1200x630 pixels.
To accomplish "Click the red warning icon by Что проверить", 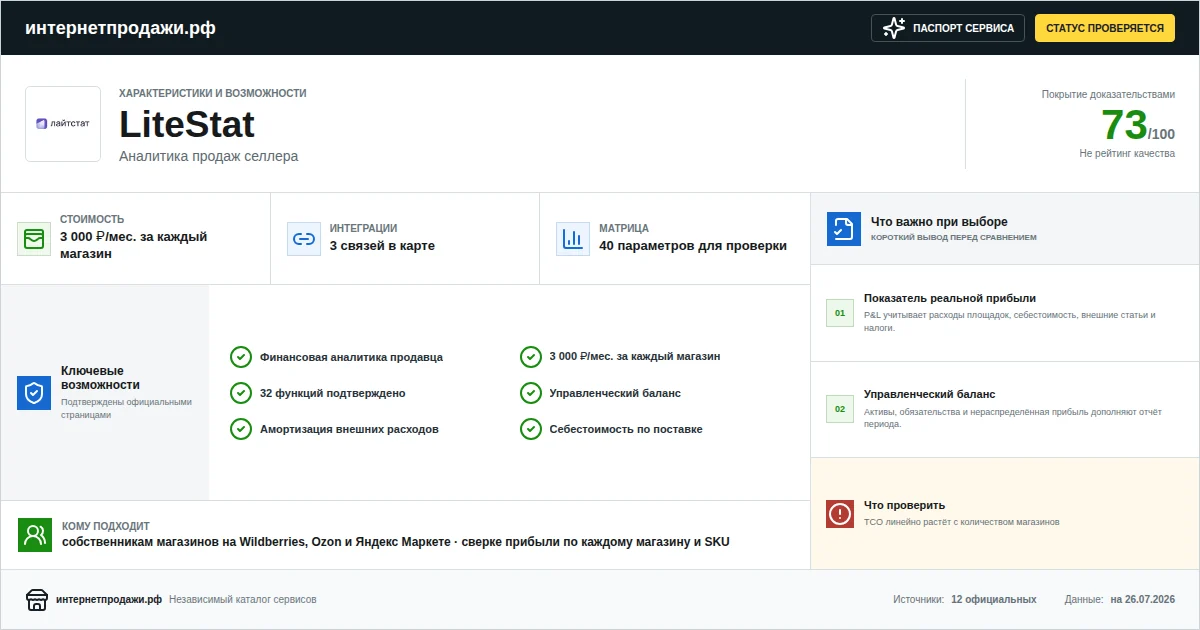I will pyautogui.click(x=840, y=514).
